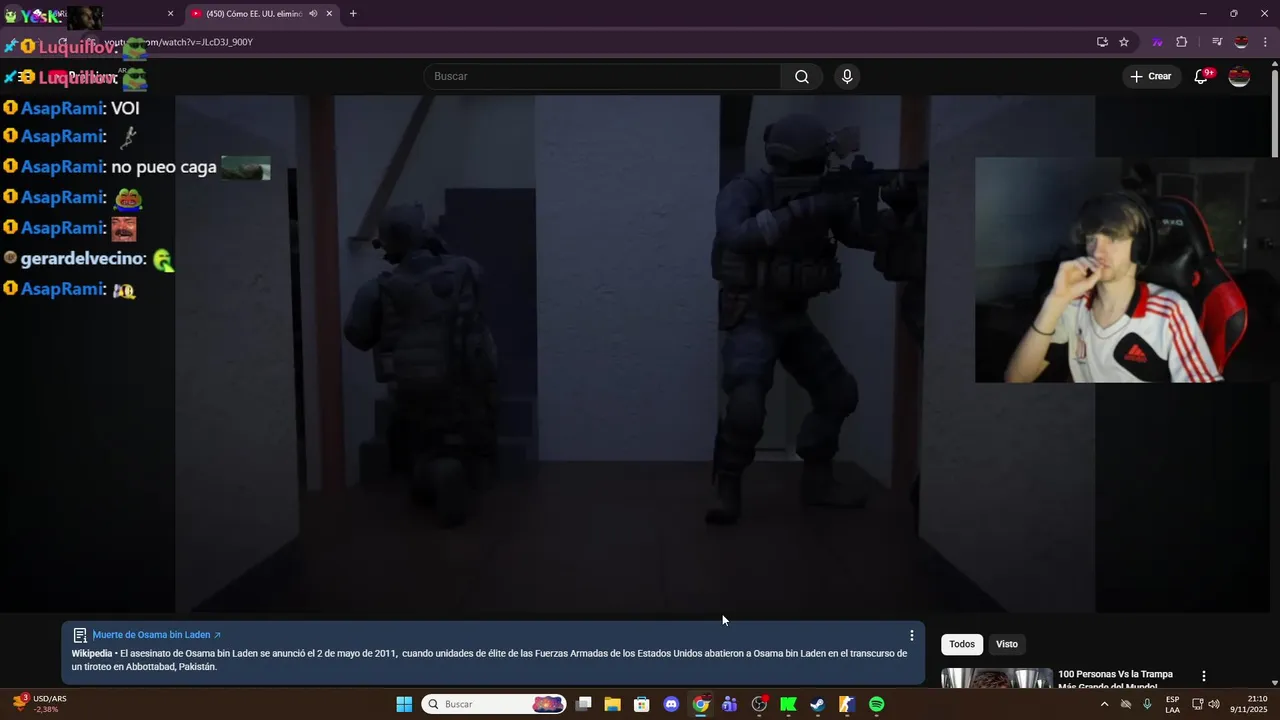
Task: Click the browser address bar URL
Action: (x=180, y=42)
